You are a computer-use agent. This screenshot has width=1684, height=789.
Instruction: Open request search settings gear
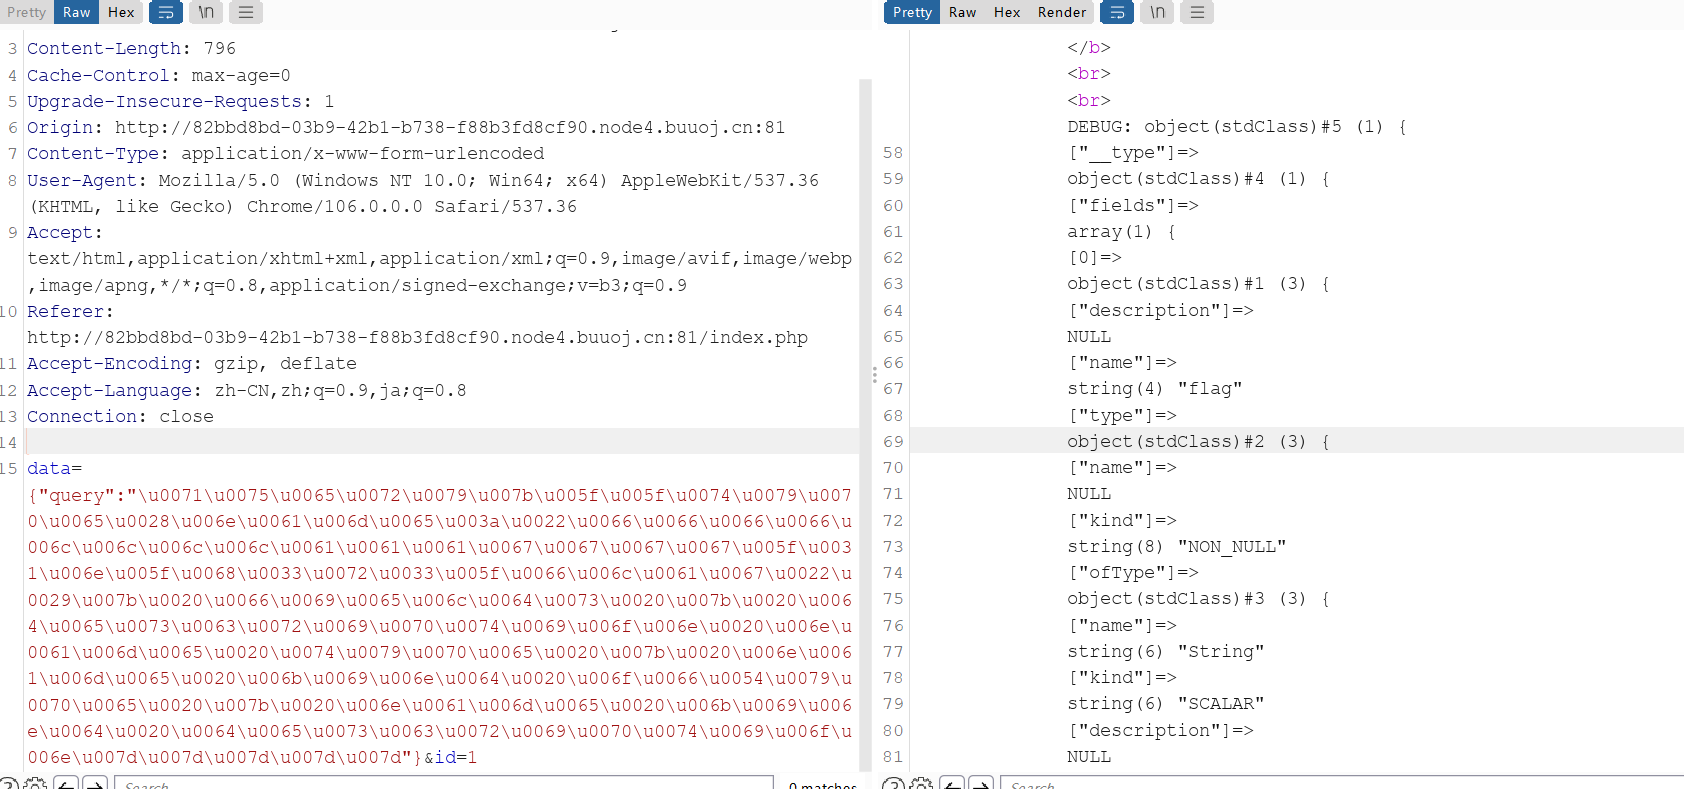tap(35, 784)
